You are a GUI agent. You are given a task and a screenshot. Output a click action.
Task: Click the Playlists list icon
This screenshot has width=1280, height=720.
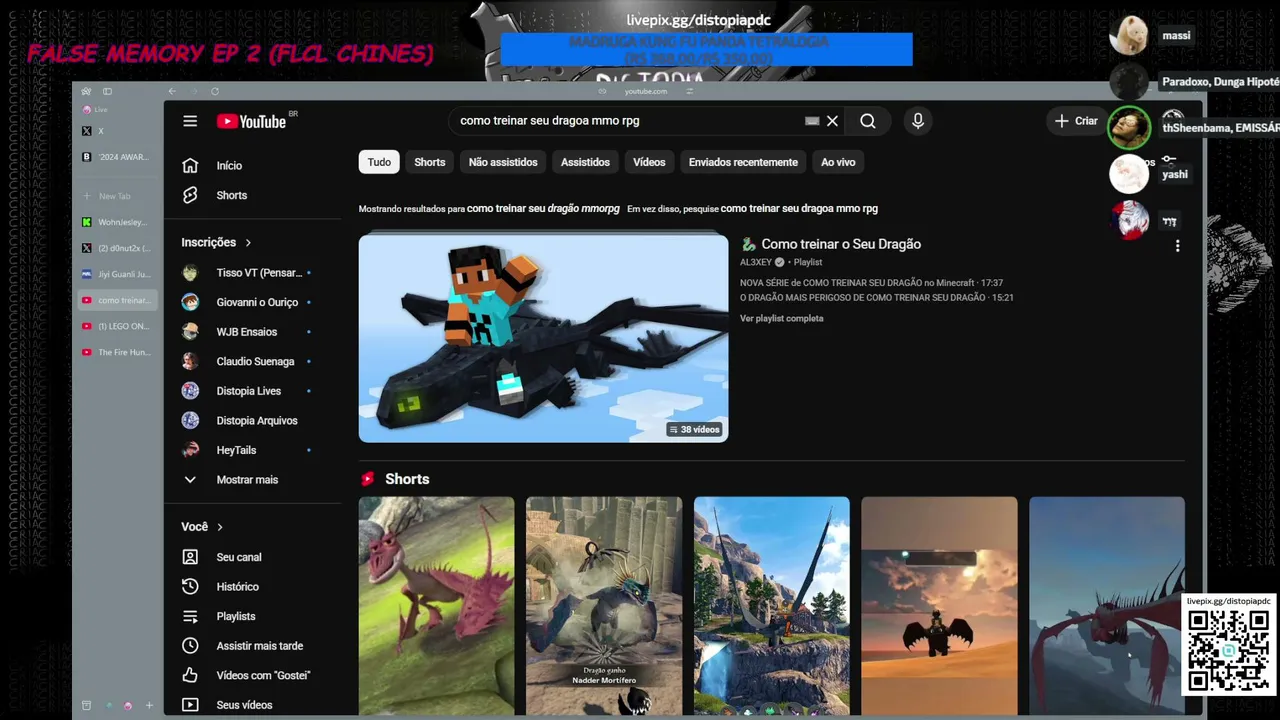190,616
